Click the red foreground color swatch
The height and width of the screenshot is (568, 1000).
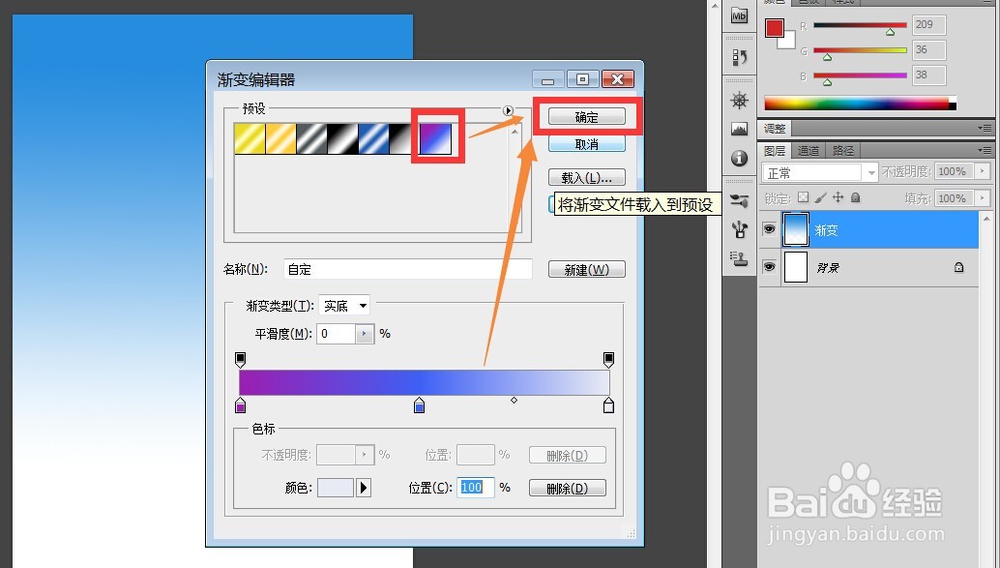pyautogui.click(x=774, y=28)
